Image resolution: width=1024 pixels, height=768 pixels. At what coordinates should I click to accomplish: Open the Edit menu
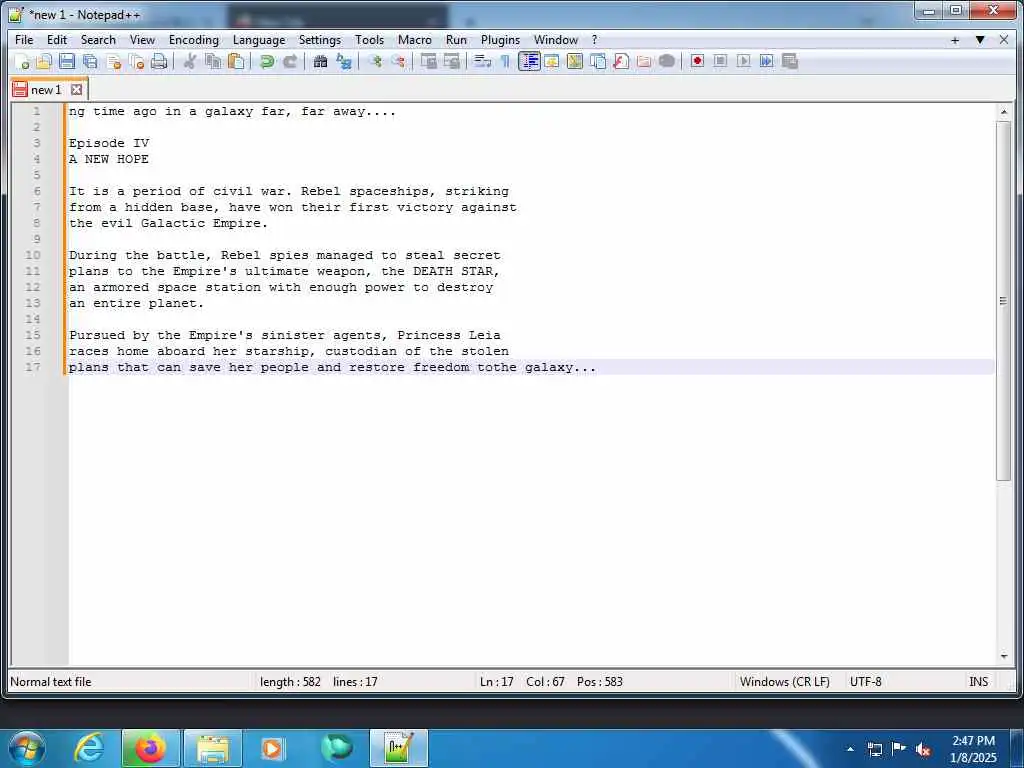coord(57,40)
